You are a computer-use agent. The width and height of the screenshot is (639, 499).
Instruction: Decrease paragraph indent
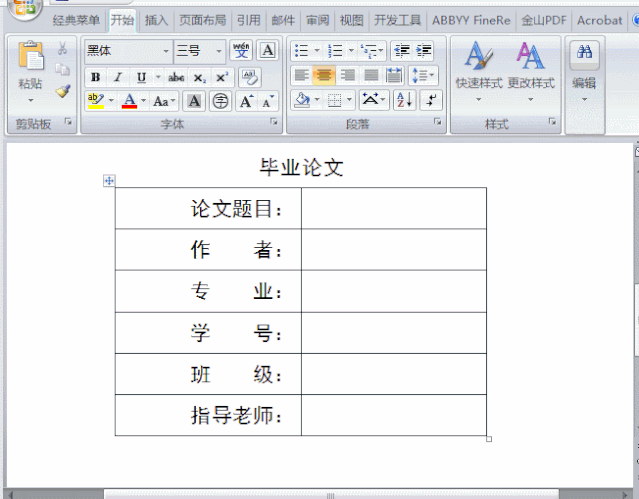tap(402, 51)
